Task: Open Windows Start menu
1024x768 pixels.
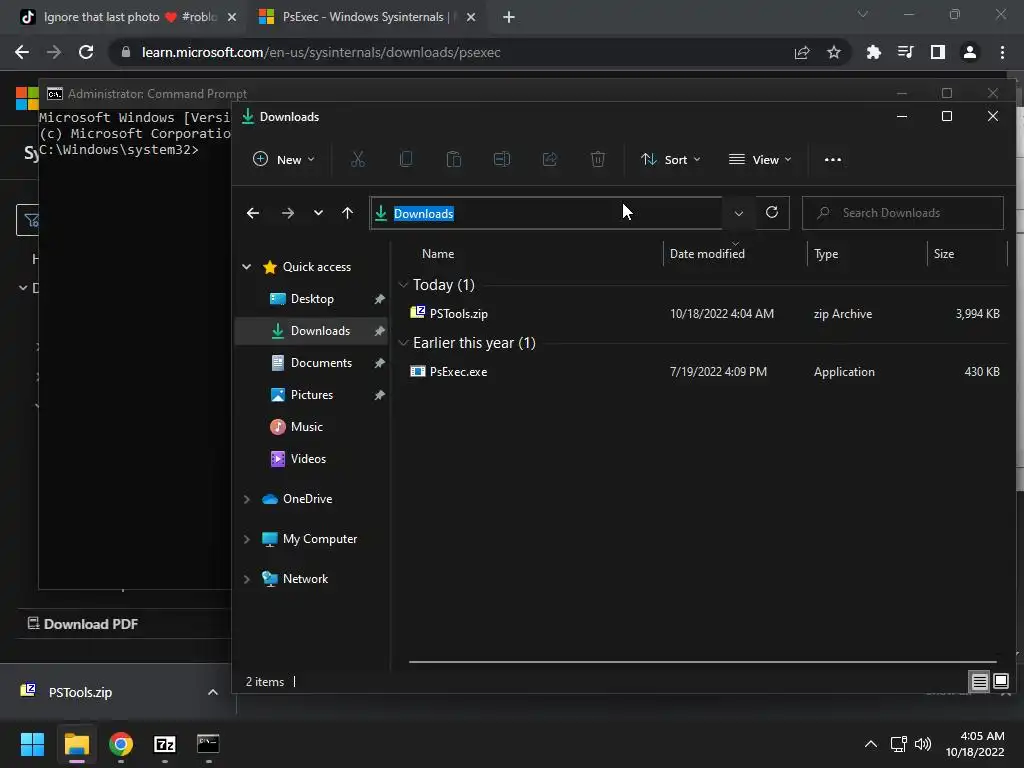Action: (x=32, y=744)
